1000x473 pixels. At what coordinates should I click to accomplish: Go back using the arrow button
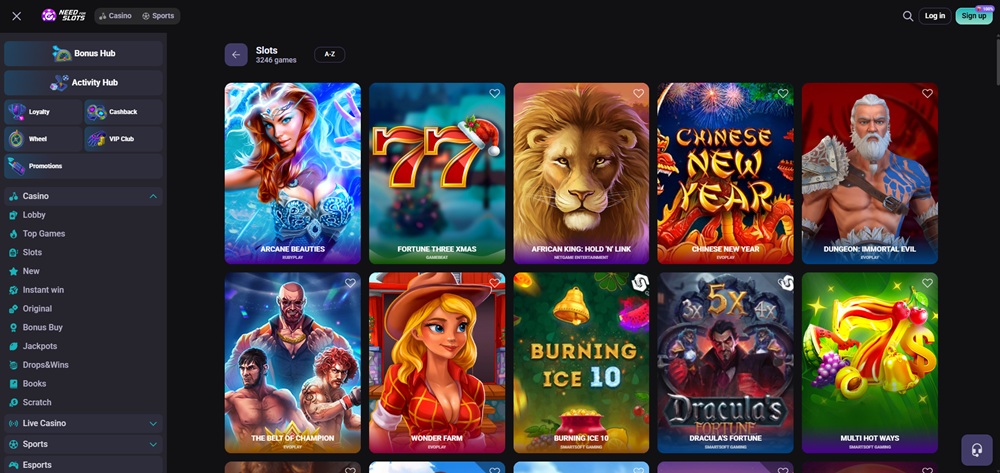[236, 55]
